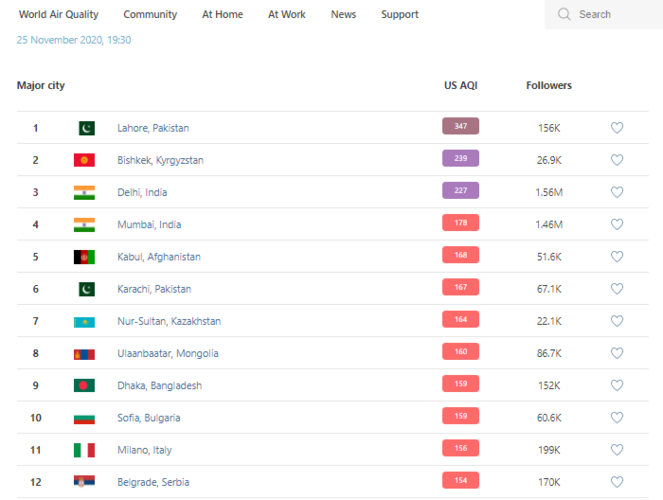This screenshot has height=500, width=663.
Task: Click the Kazakhstan flag beside Nur-Sultan
Action: [84, 321]
